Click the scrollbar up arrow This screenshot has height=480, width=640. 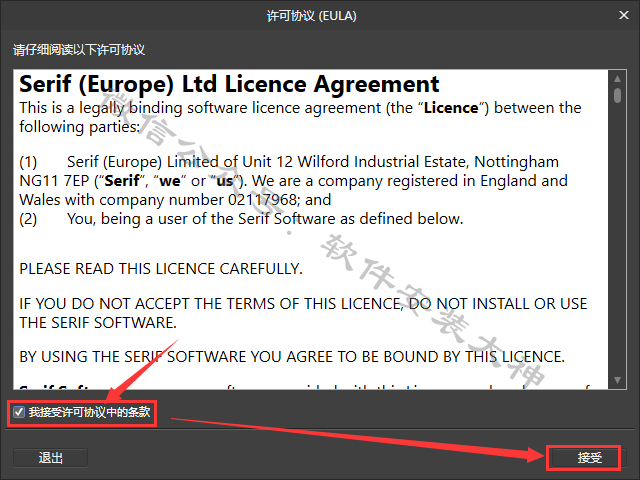[617, 79]
